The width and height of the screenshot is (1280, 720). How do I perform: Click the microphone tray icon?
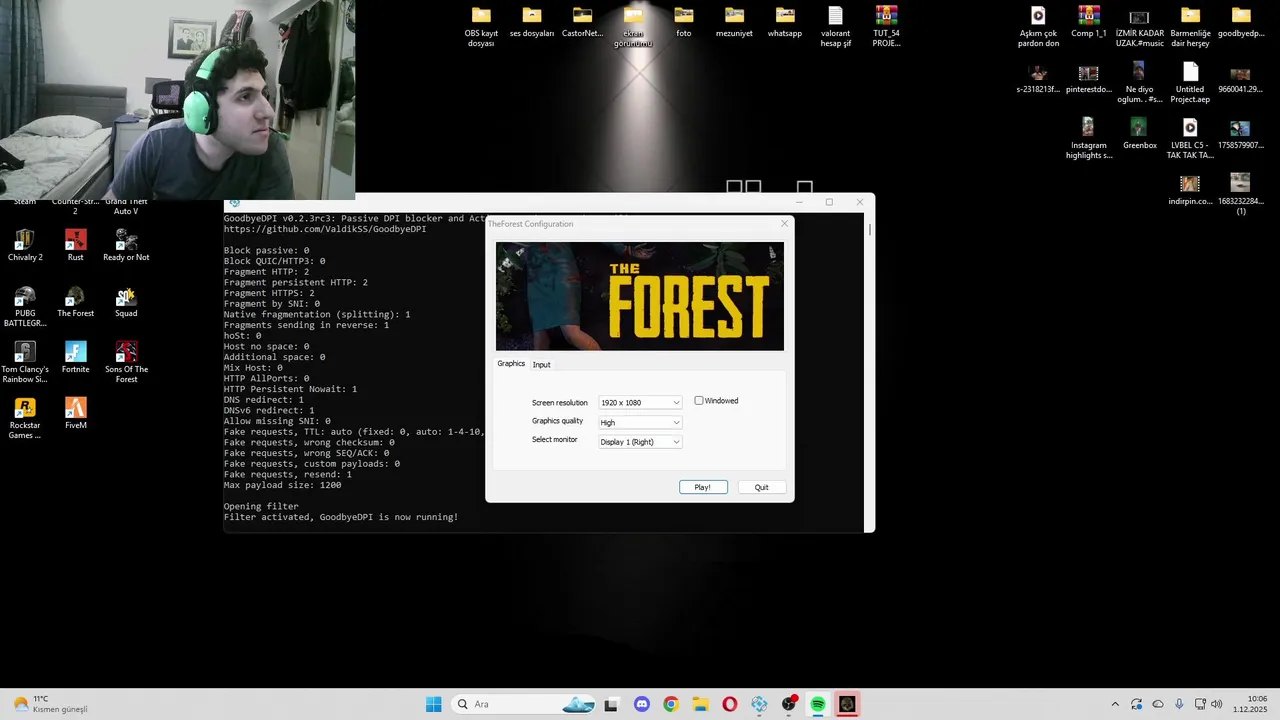point(1179,704)
